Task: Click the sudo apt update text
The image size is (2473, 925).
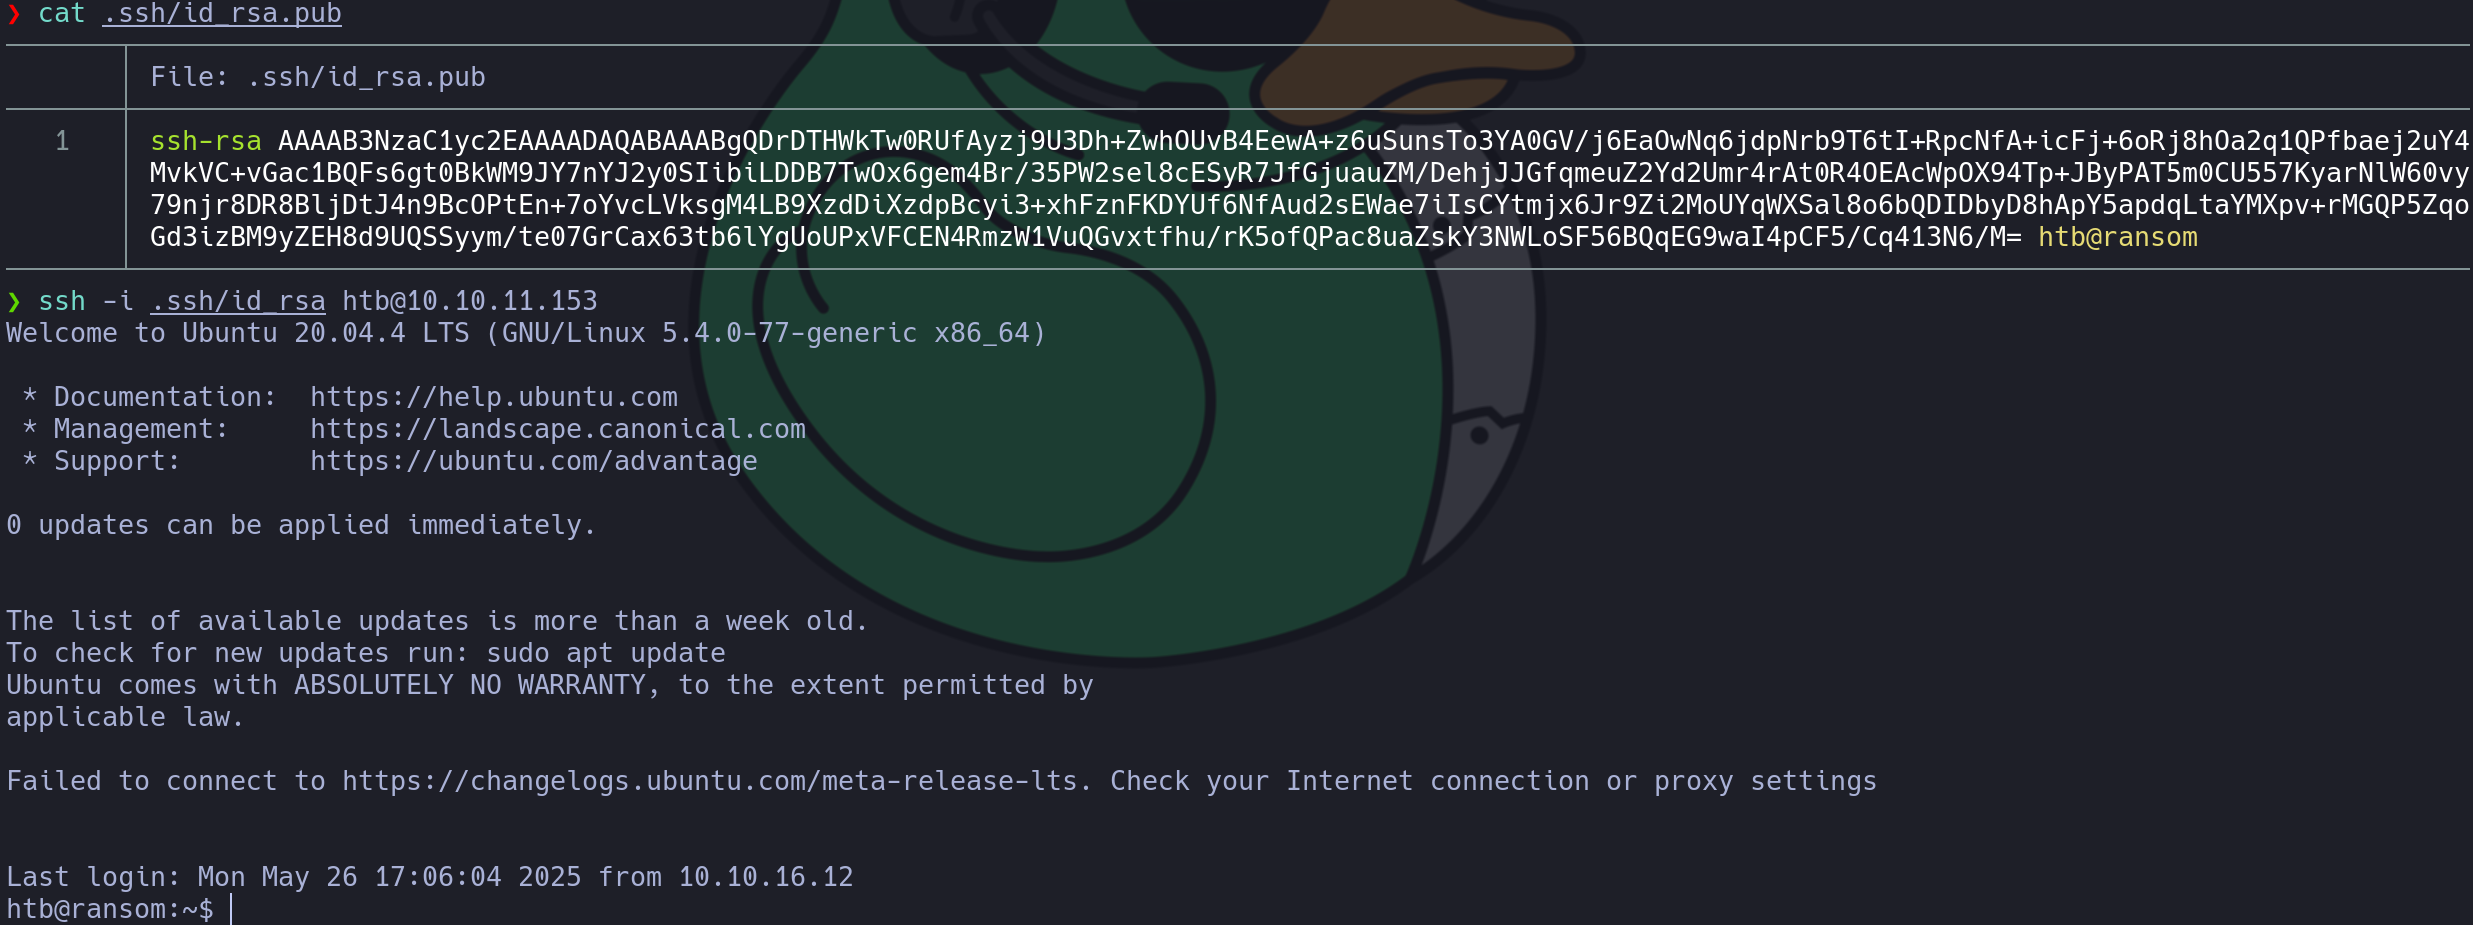Action: pyautogui.click(x=606, y=653)
